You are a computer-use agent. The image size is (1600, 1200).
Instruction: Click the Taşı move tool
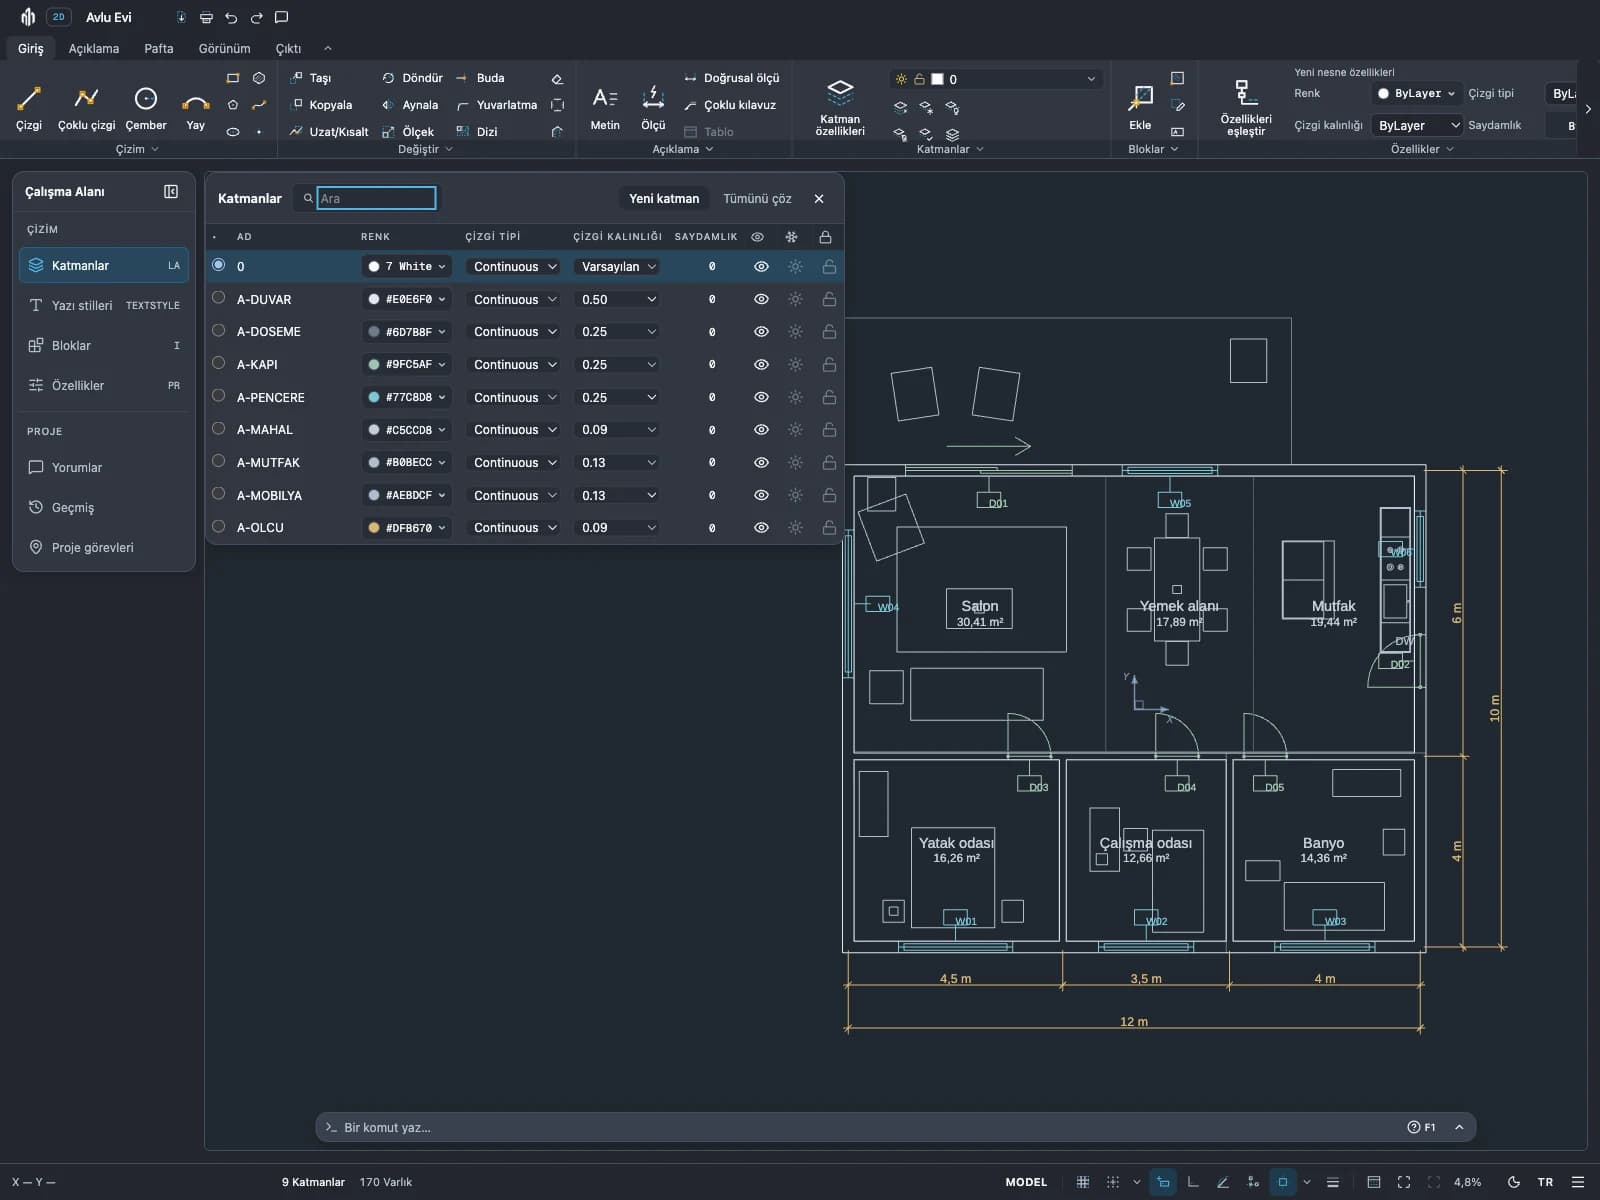(310, 78)
